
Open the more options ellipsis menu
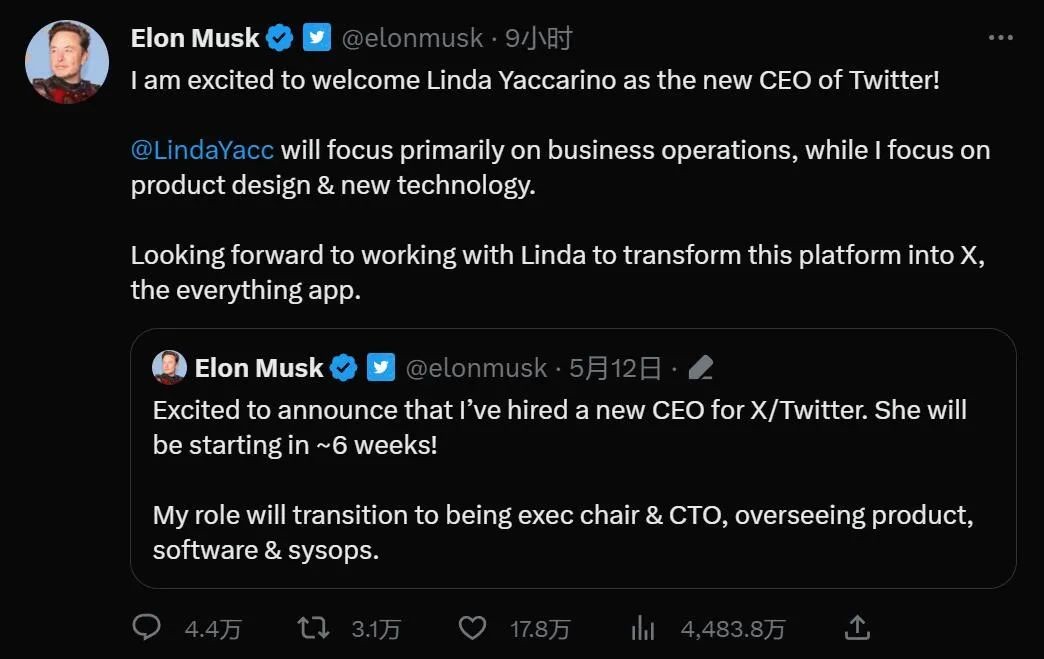click(x=1000, y=38)
